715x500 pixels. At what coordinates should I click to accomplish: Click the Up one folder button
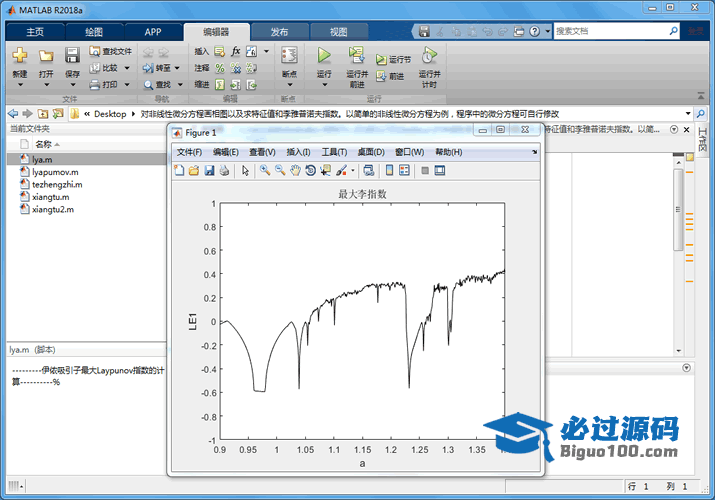click(x=43, y=113)
